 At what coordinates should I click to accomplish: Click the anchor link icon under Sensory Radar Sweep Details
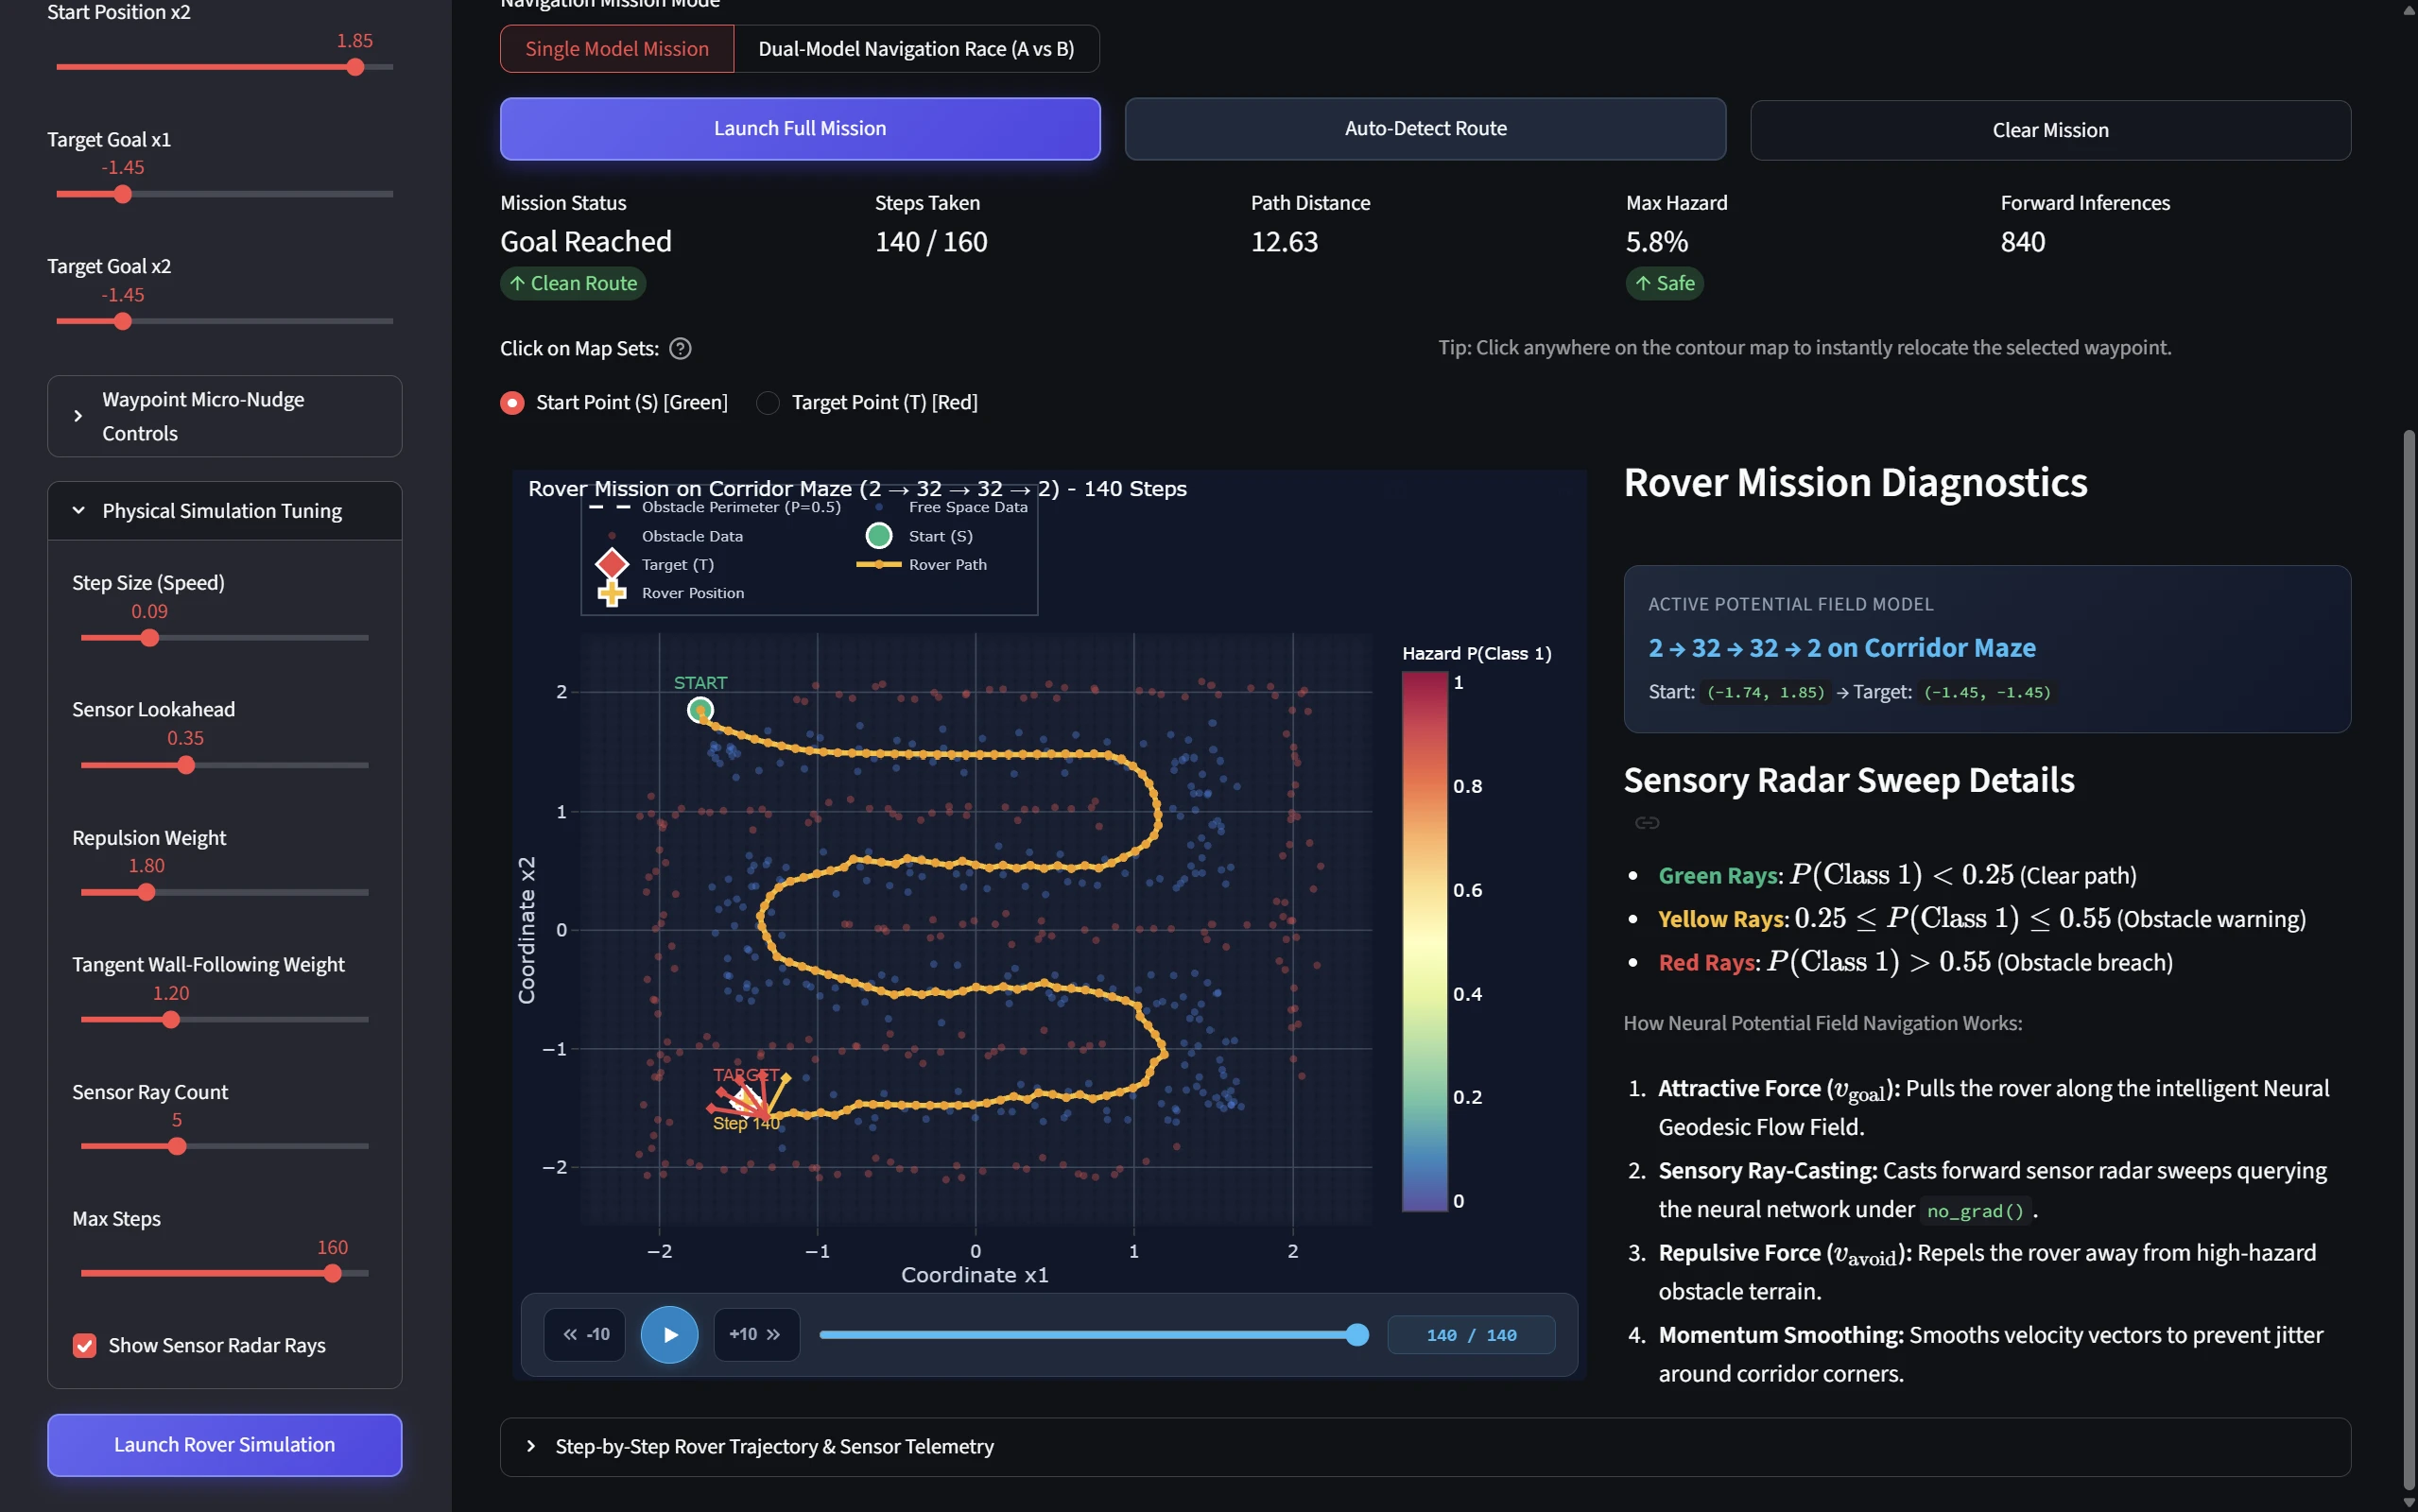coord(1647,823)
